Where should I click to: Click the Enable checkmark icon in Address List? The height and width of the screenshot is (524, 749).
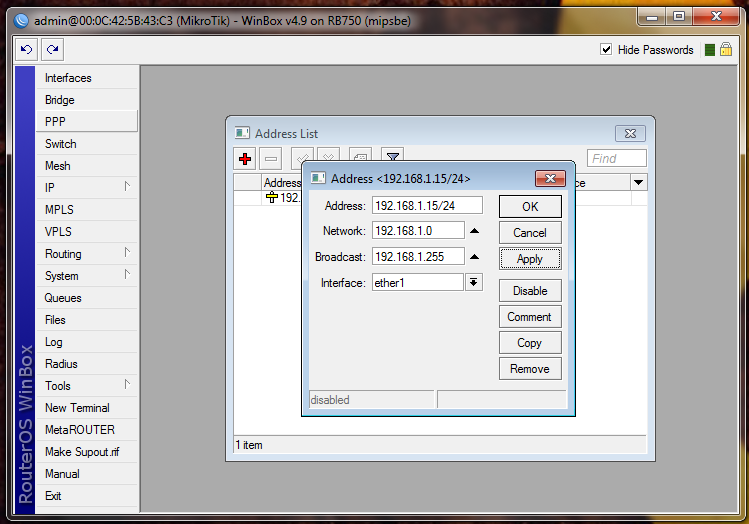click(302, 155)
